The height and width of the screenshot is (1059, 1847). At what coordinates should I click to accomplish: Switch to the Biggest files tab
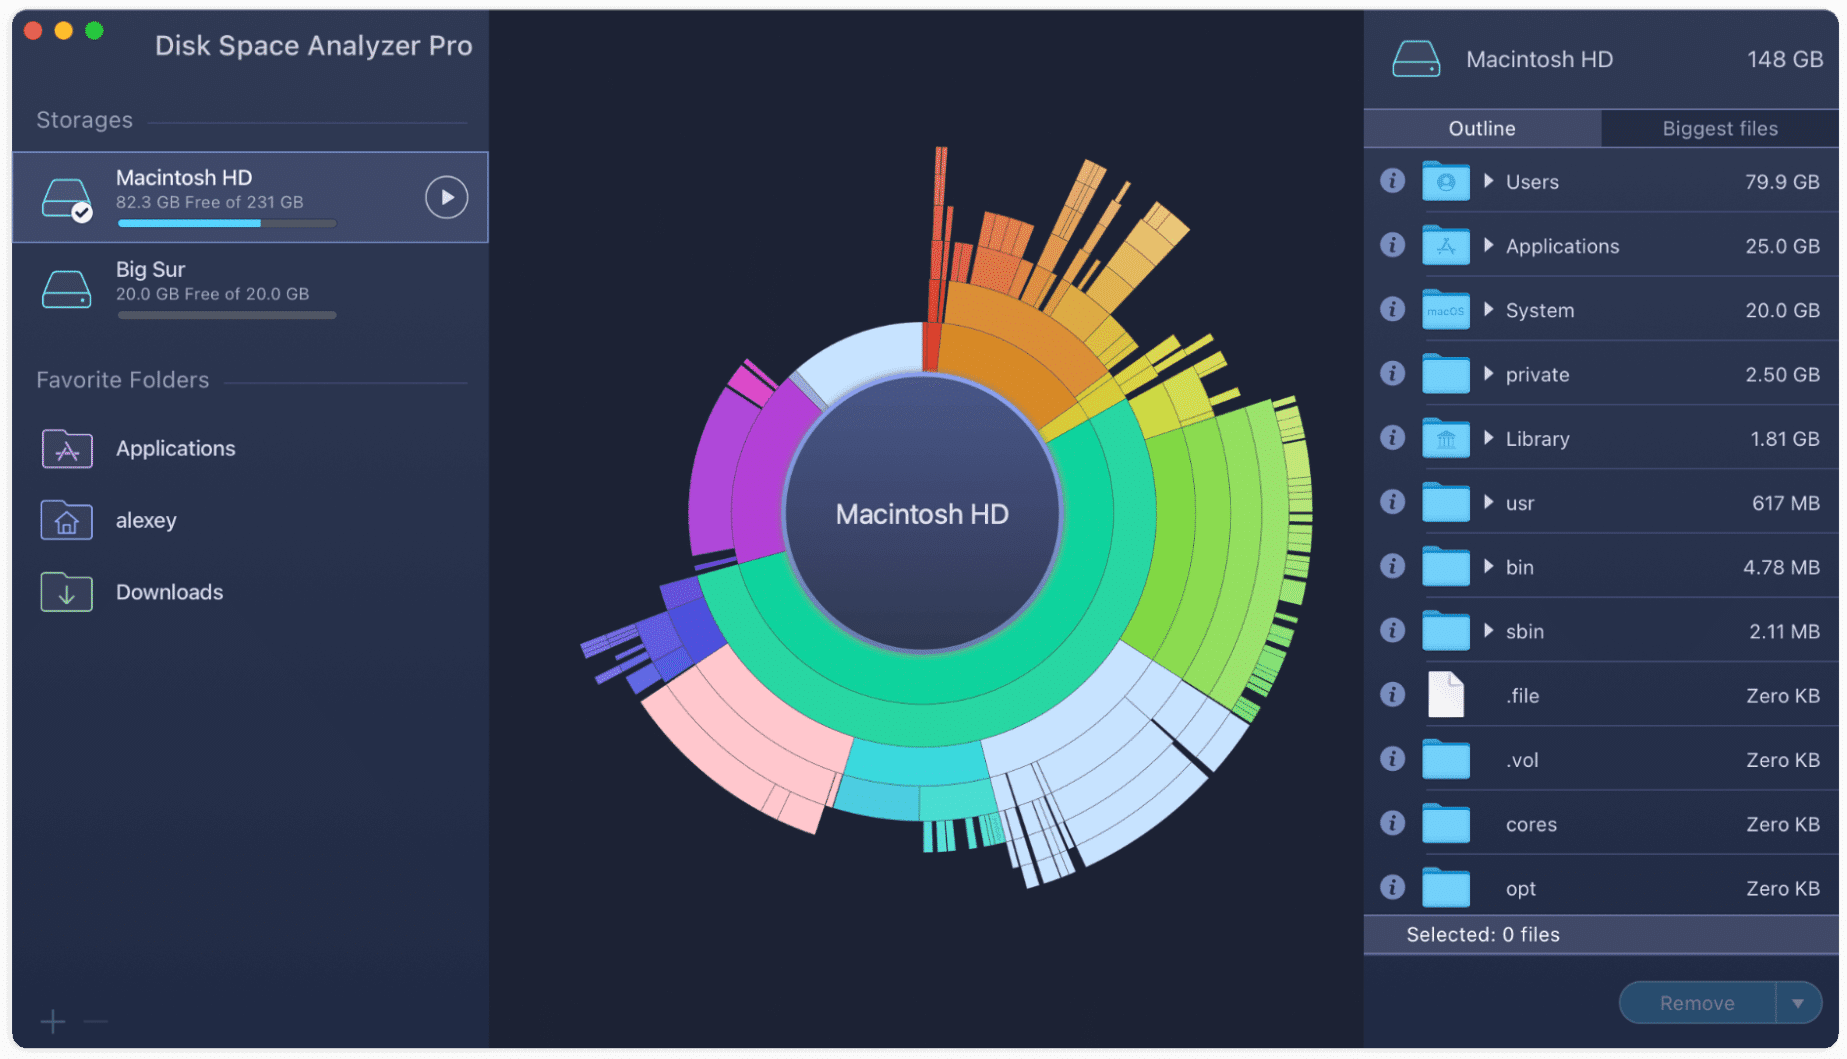tap(1720, 128)
